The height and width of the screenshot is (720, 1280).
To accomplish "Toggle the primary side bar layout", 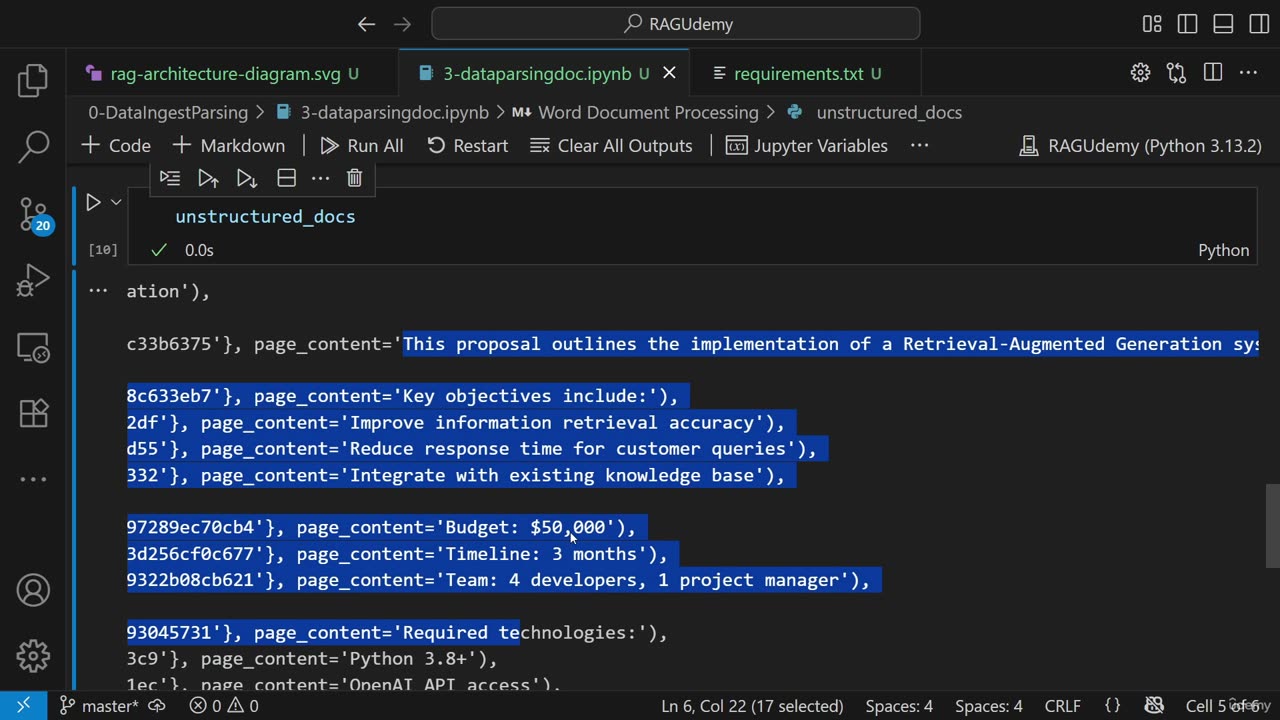I will point(1187,24).
